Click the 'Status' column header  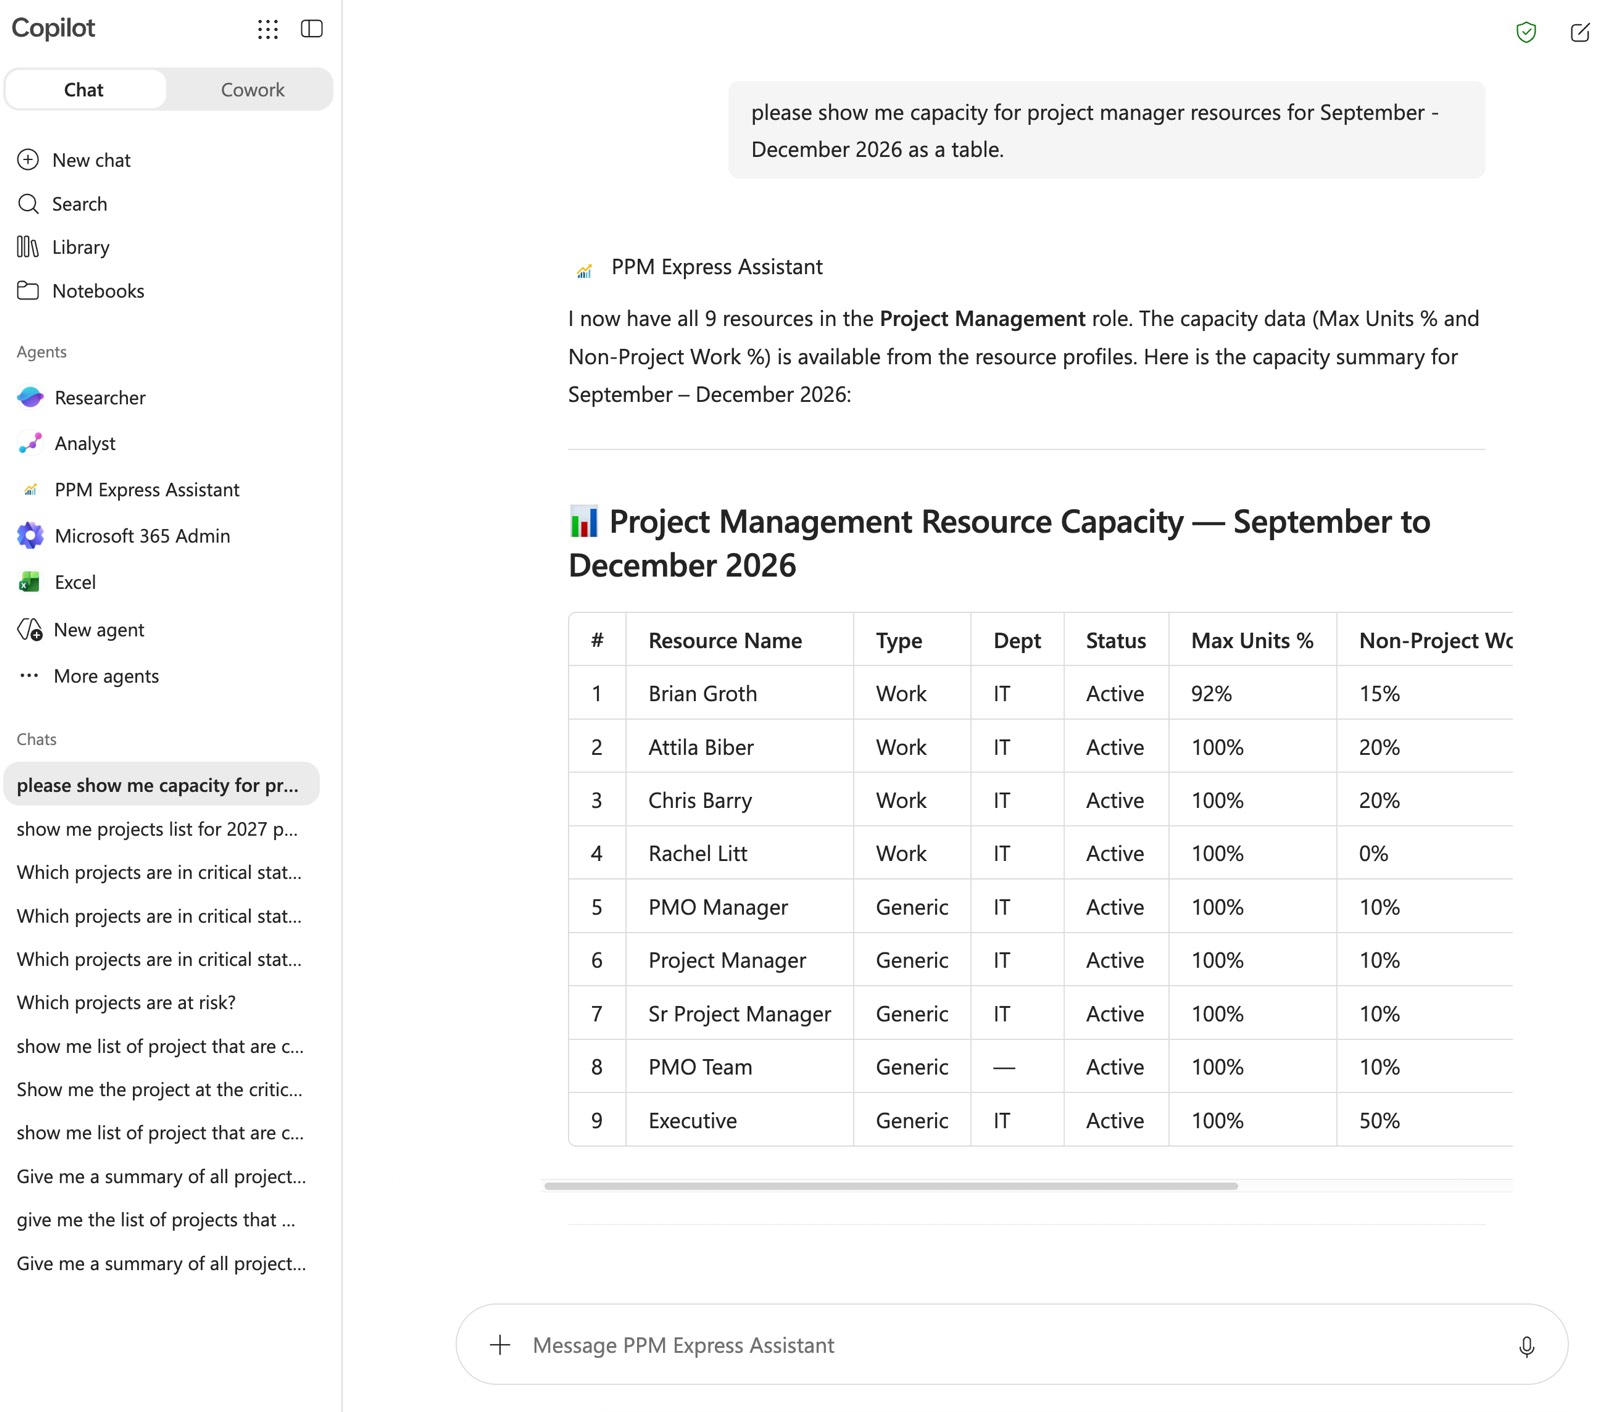pyautogui.click(x=1116, y=641)
